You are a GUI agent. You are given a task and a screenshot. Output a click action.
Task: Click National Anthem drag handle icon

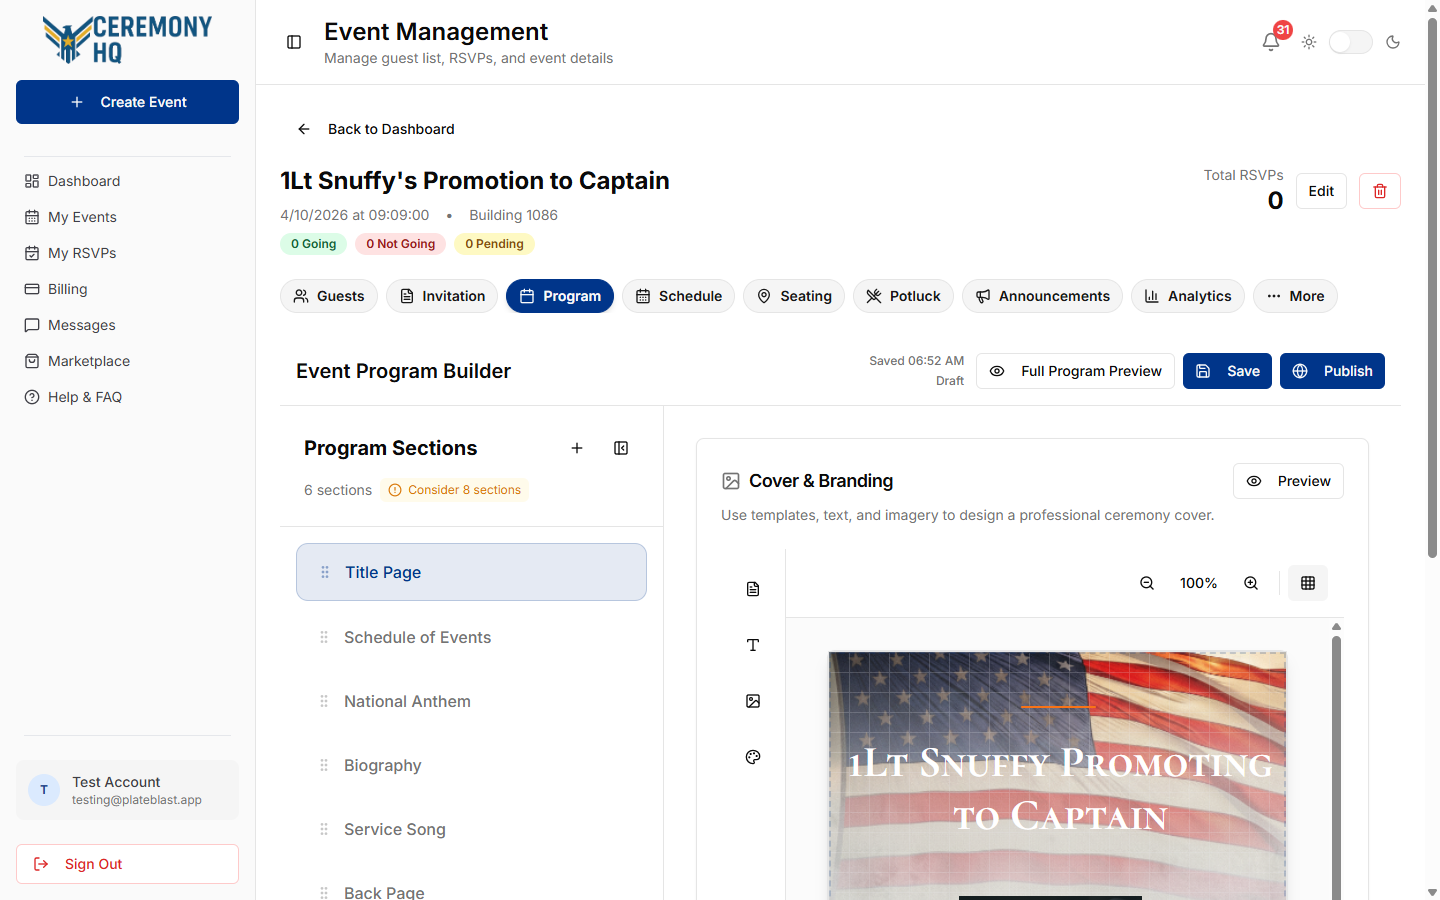324,701
